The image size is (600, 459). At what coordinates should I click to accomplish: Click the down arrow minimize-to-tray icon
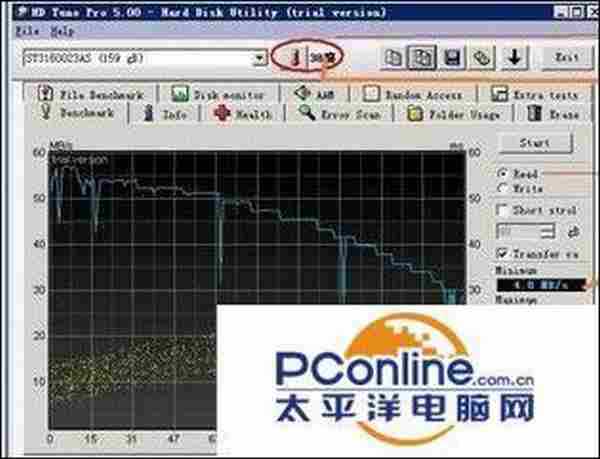point(513,57)
